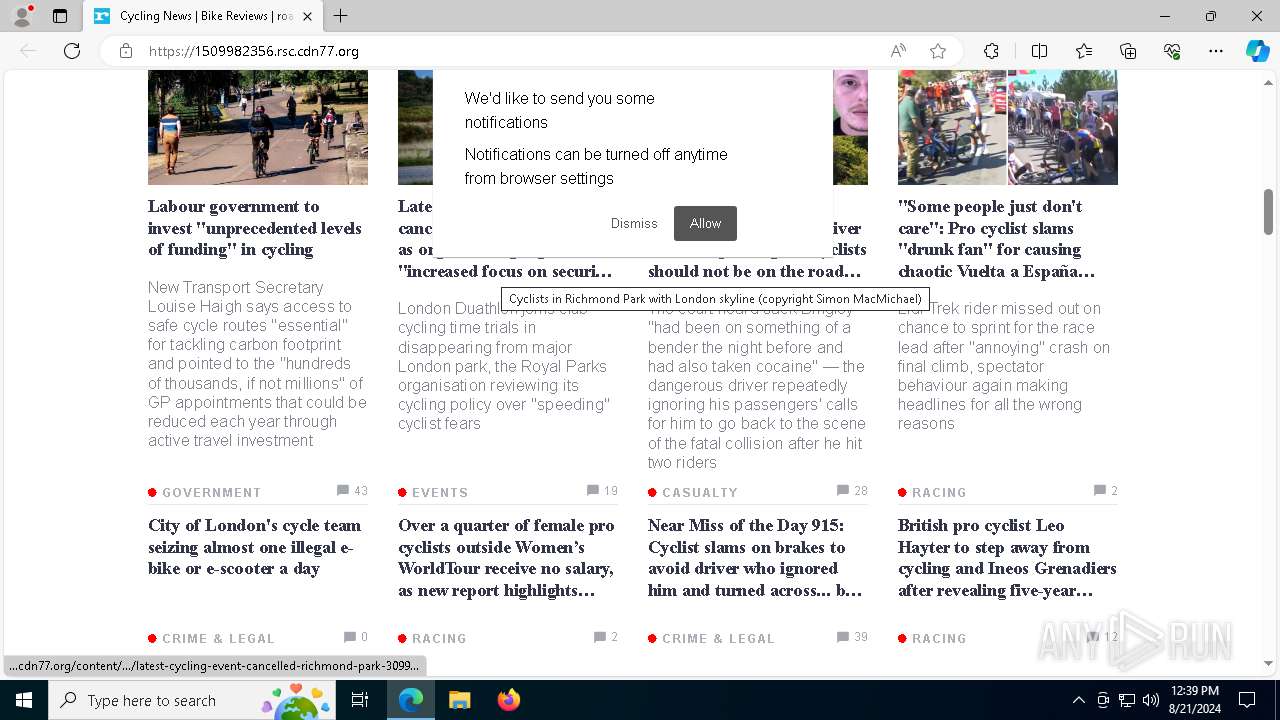Select CRIME & LEGAL tag with 39 comments
This screenshot has width=1280, height=720.
pyautogui.click(x=718, y=638)
